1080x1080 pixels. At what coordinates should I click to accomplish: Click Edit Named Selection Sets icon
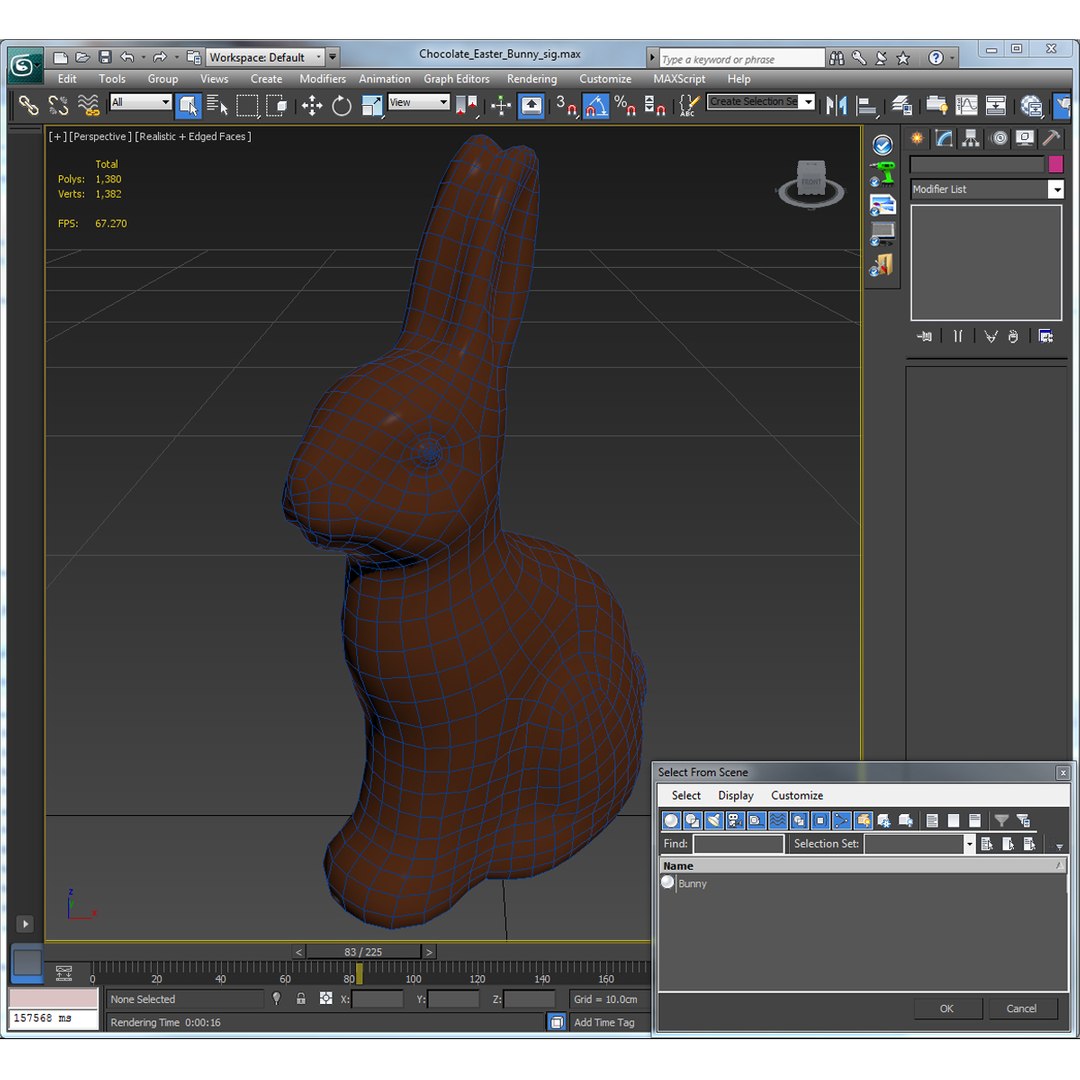(689, 105)
